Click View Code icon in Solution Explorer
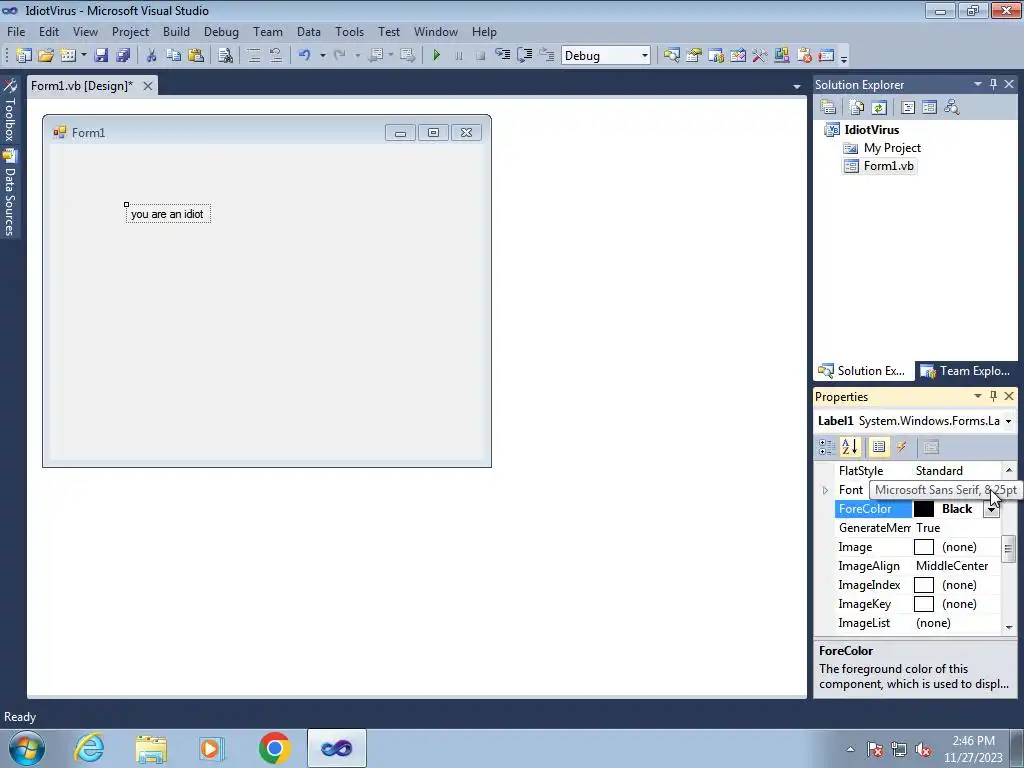 point(908,107)
